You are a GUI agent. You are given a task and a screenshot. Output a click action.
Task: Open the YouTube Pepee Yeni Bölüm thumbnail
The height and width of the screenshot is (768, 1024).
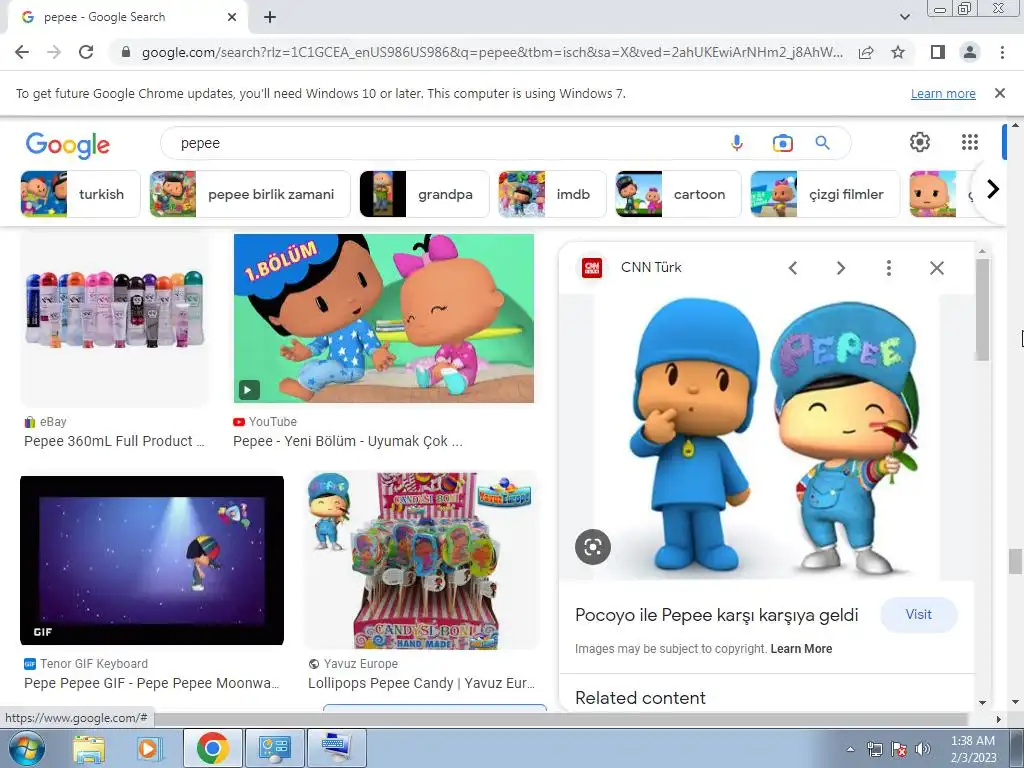pyautogui.click(x=384, y=319)
